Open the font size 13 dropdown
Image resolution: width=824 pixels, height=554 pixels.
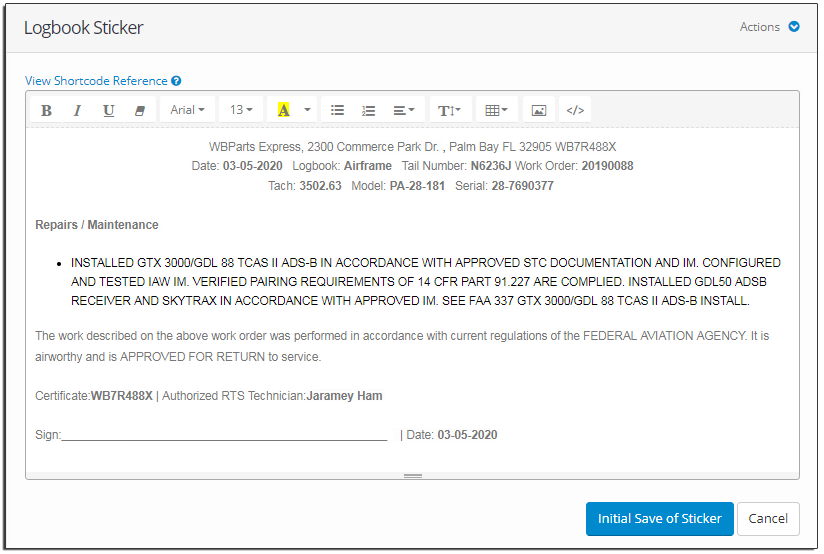241,110
